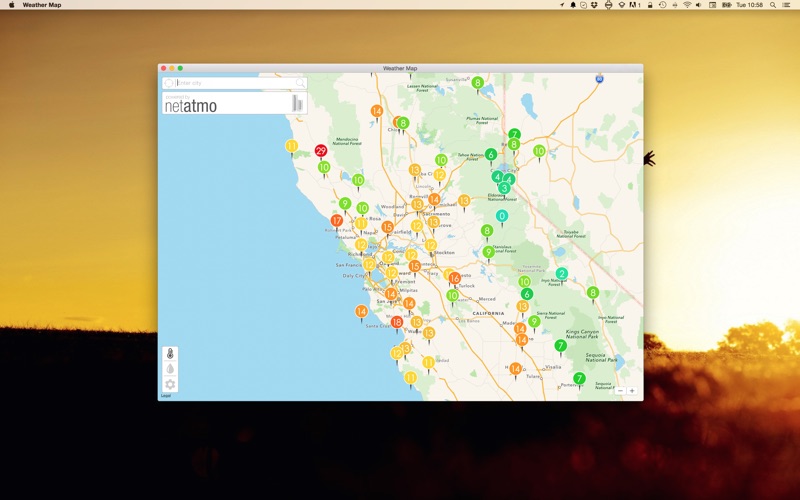Click the 'Enter city' search field
Screen dimensions: 800x500
235,83
